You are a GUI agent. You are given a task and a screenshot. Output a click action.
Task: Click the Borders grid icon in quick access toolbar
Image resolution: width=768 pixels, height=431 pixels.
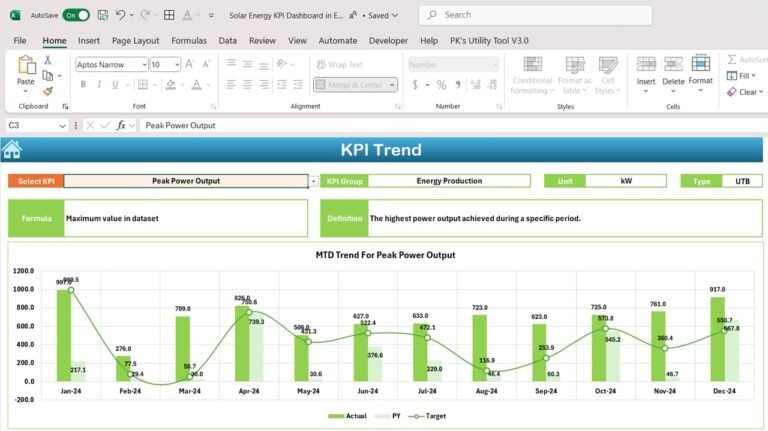(x=169, y=15)
